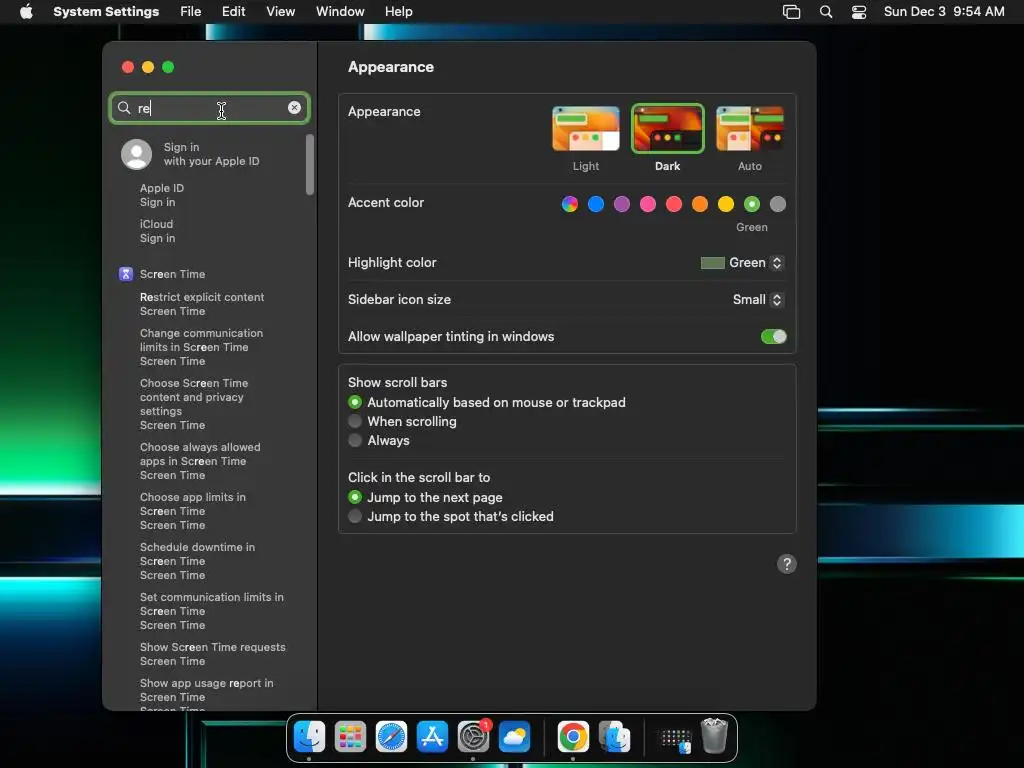1024x768 pixels.
Task: Open the Highlight color dropdown
Action: pyautogui.click(x=742, y=263)
